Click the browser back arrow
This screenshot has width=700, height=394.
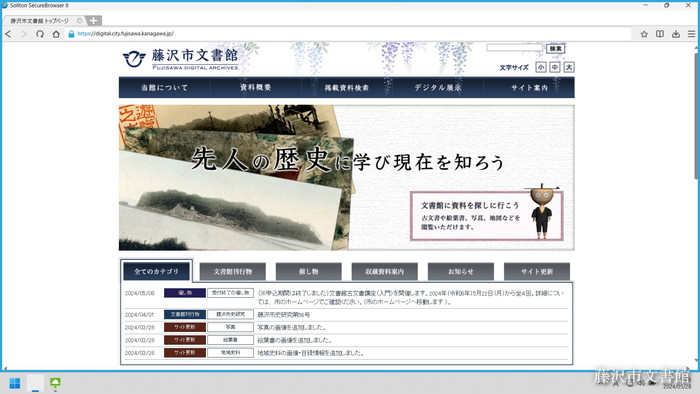[8, 34]
